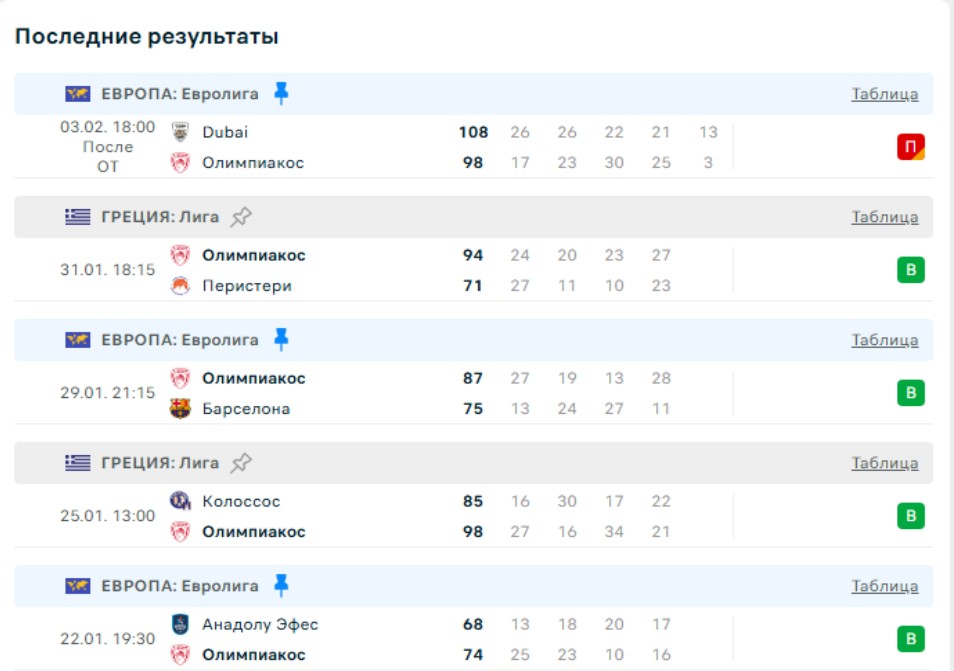Image resolution: width=954 pixels, height=671 pixels.
Task: Open Таблица link above the Перистери match
Action: [884, 217]
